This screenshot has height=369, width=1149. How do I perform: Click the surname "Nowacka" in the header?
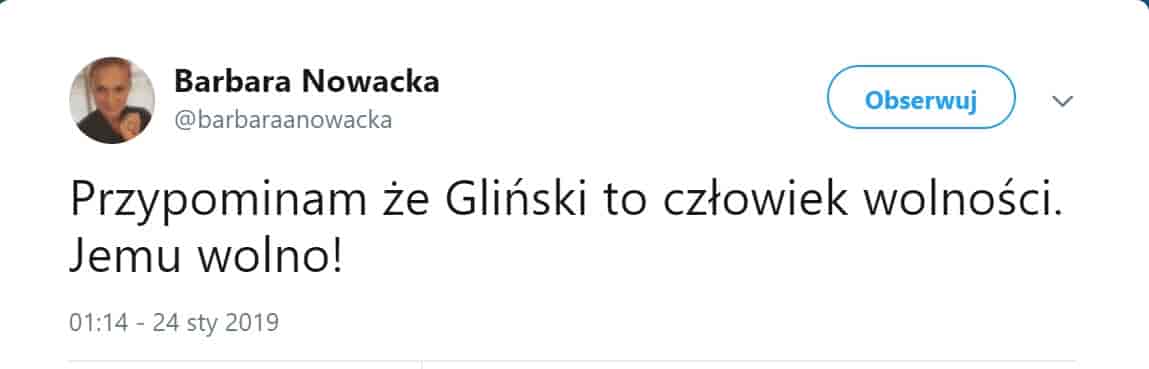(x=372, y=82)
